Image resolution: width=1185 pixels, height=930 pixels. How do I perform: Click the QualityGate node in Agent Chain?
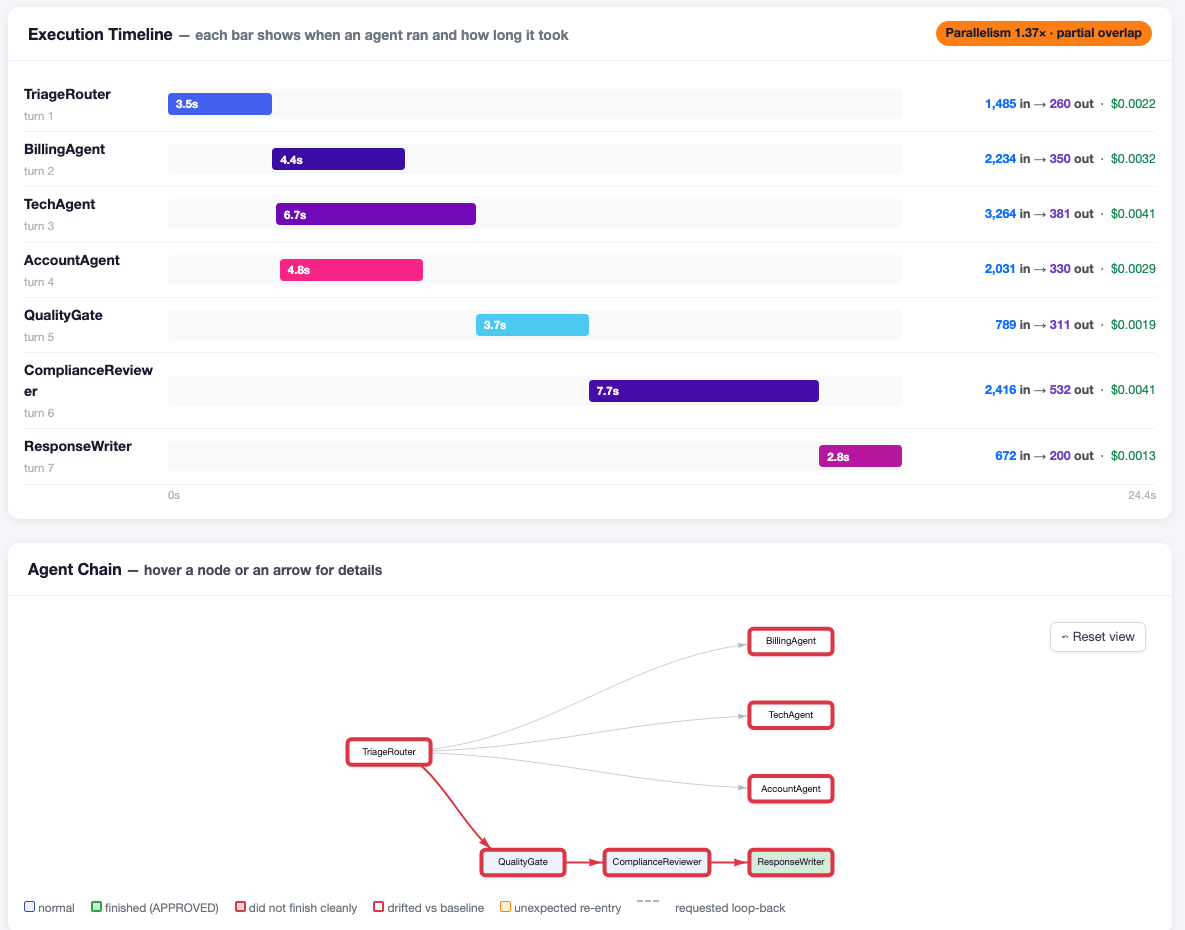[523, 862]
